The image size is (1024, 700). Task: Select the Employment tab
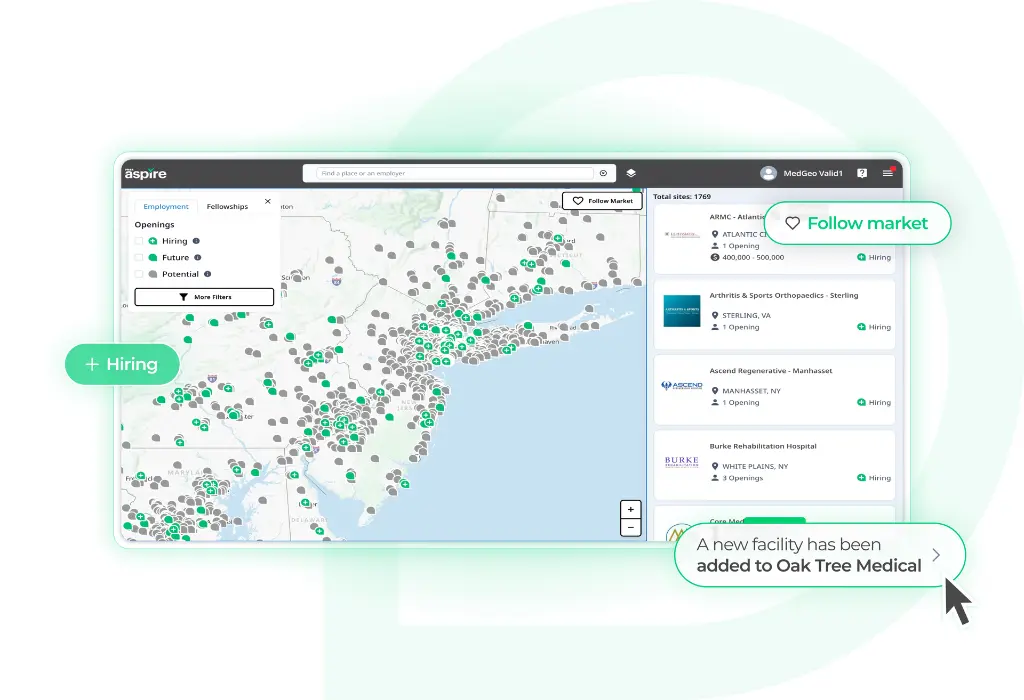(x=166, y=206)
